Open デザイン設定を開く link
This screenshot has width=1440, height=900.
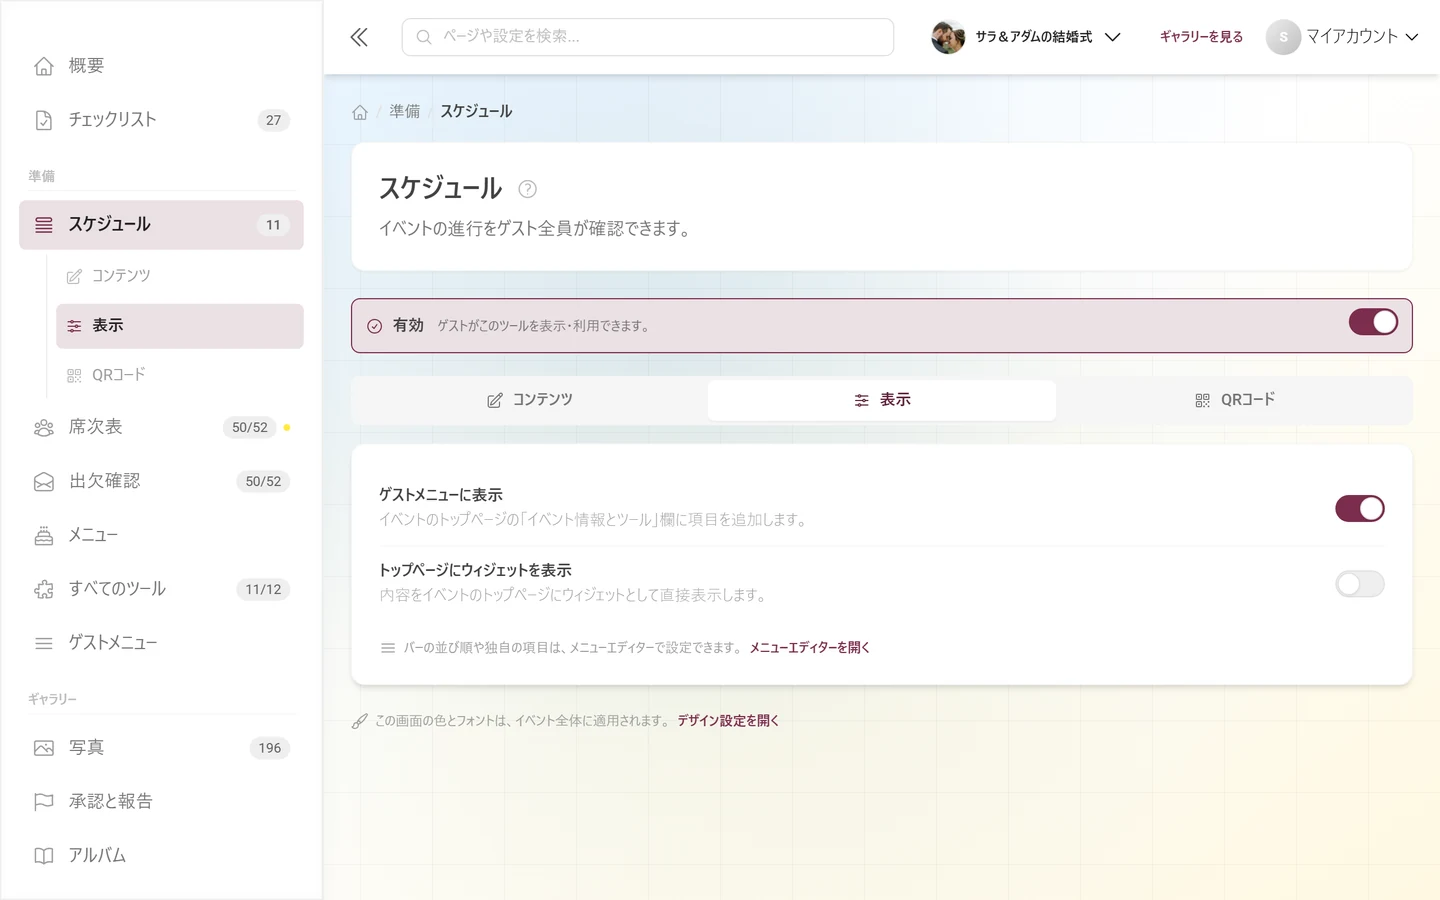(728, 721)
